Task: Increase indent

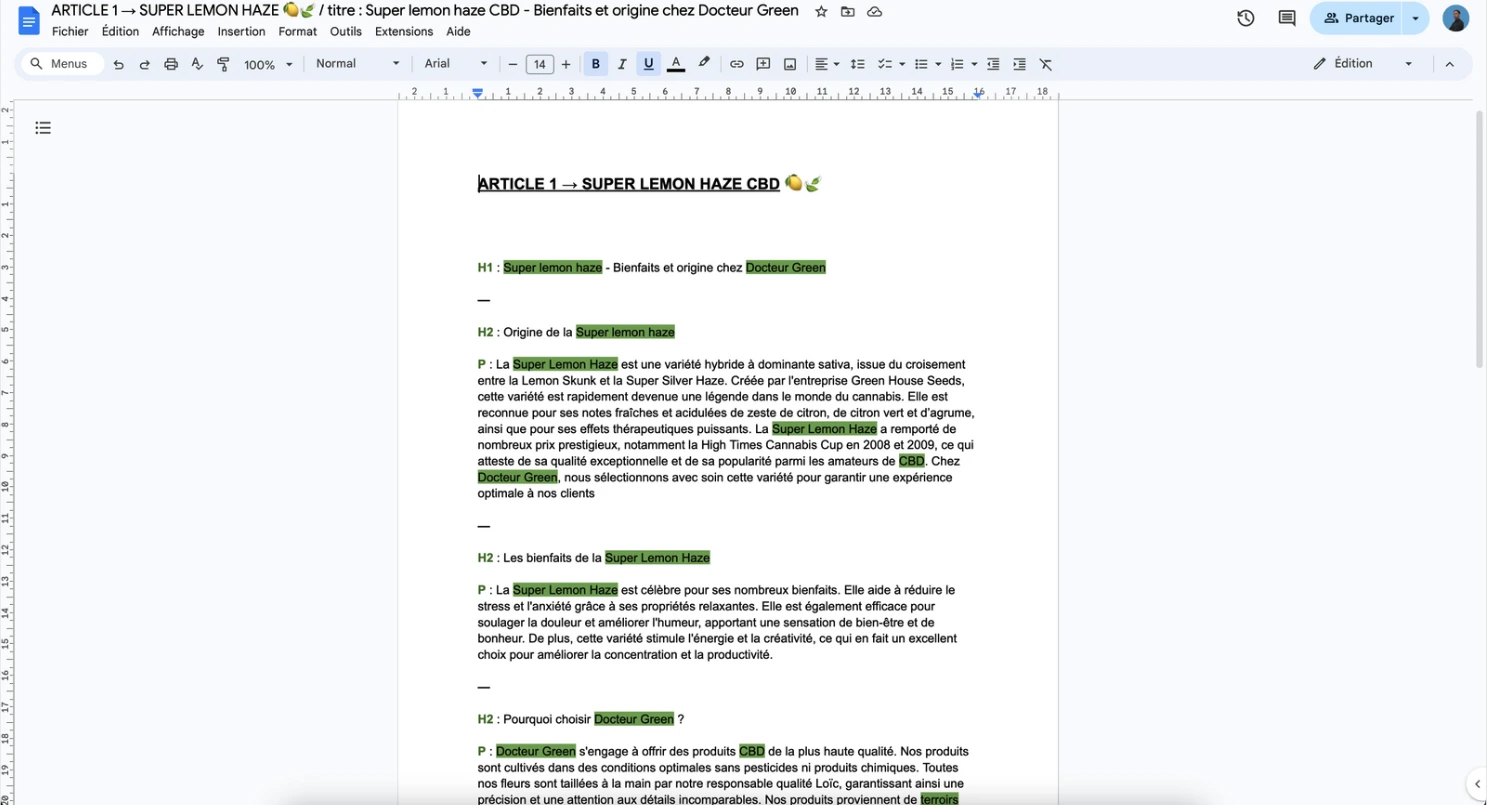Action: [x=1019, y=64]
